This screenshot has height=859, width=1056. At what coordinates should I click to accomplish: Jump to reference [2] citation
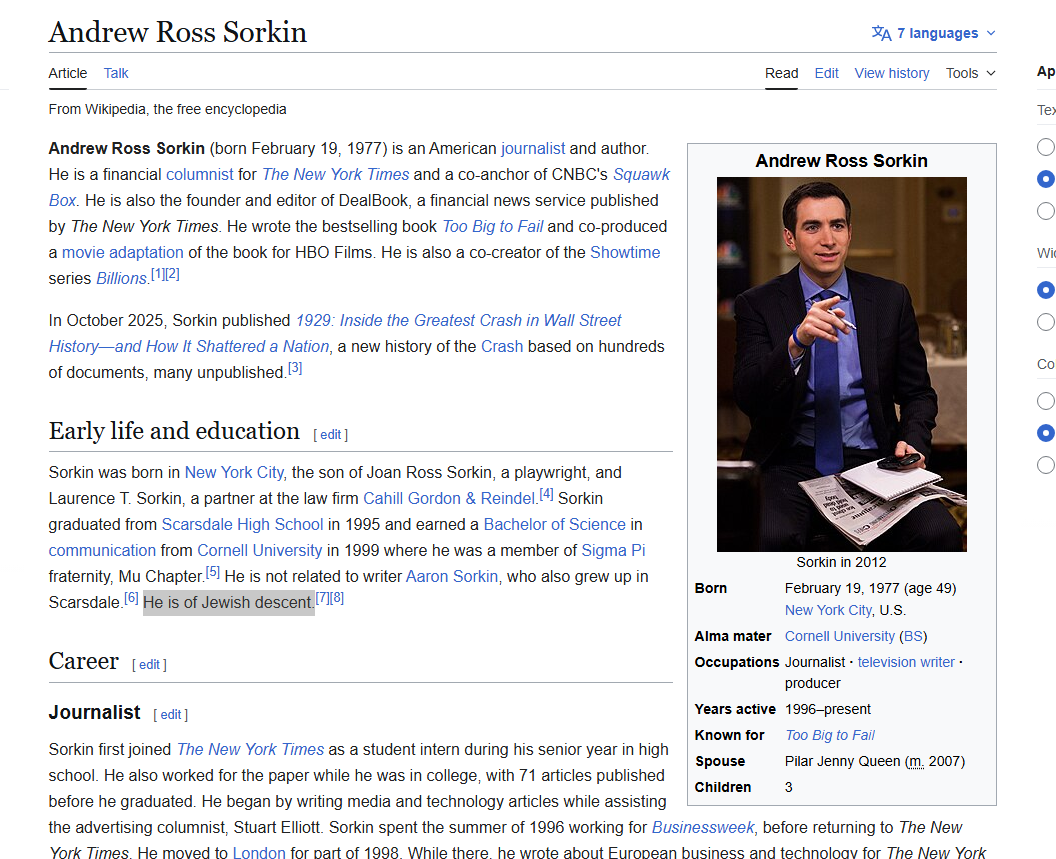(x=172, y=274)
